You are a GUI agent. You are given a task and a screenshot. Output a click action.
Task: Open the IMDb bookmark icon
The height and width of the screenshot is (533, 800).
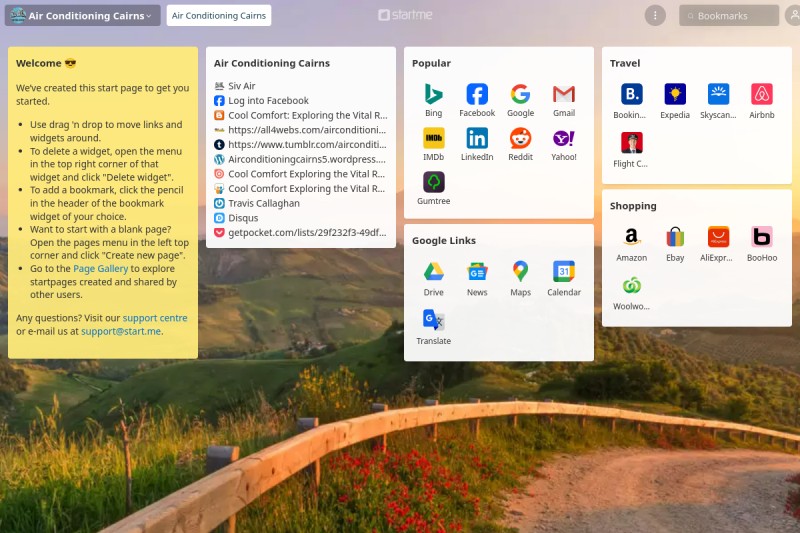pos(434,138)
